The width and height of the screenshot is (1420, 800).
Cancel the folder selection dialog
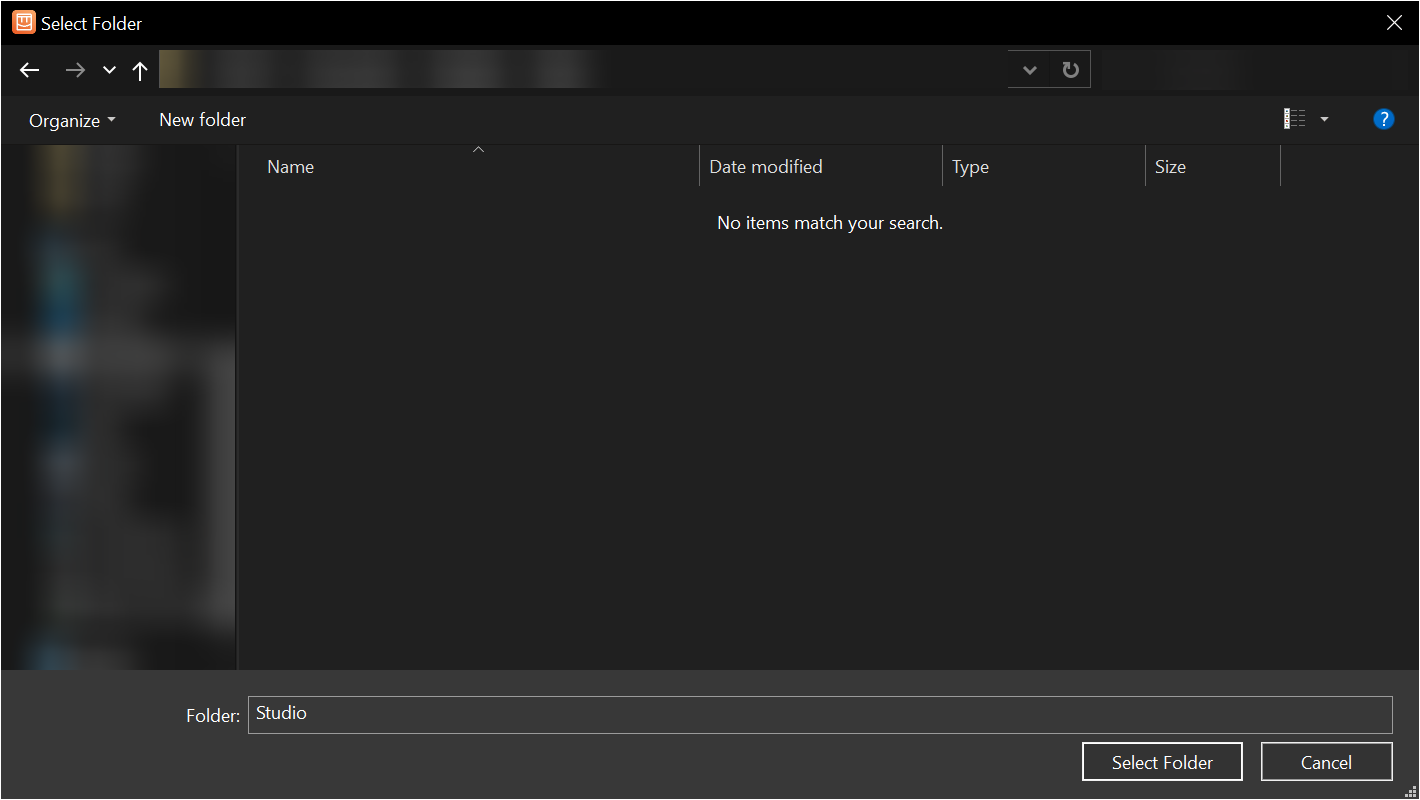coord(1326,761)
